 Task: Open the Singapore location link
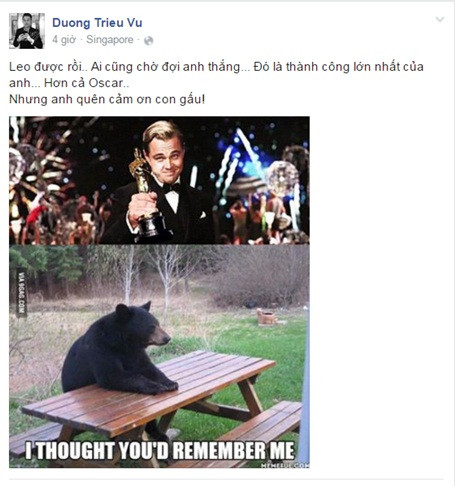tap(110, 40)
